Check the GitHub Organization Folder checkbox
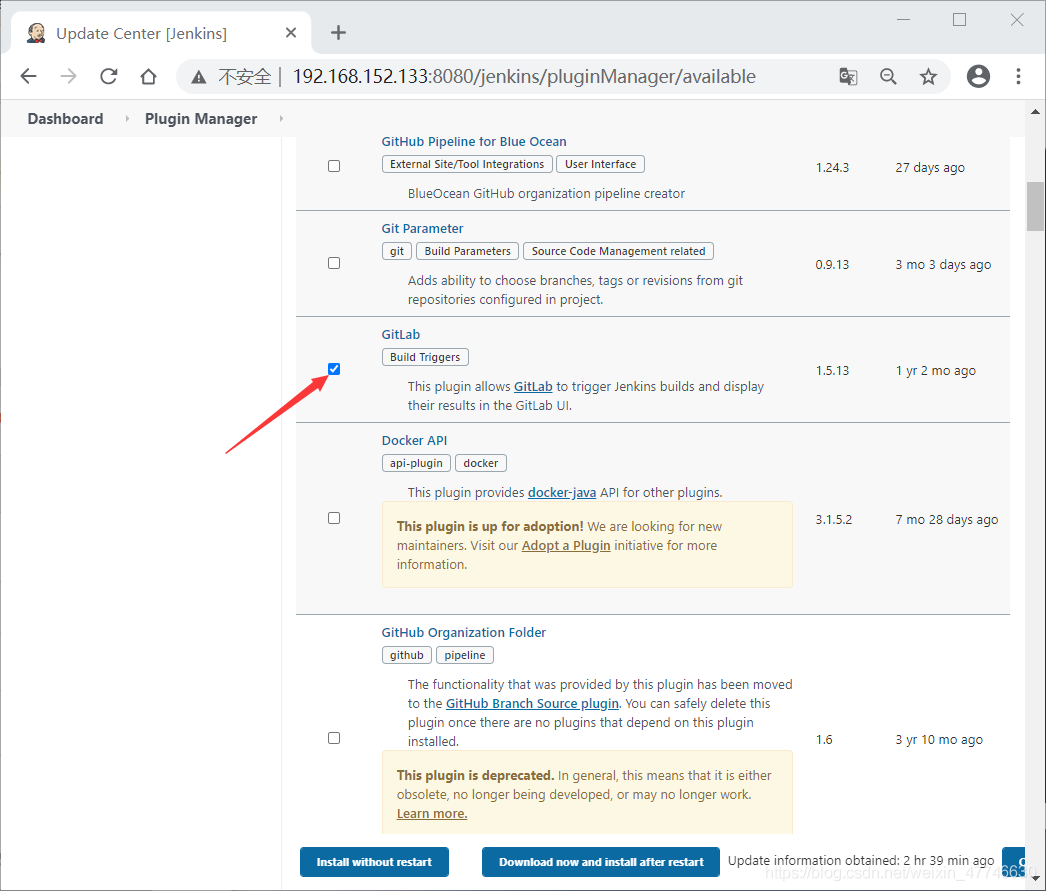 334,738
